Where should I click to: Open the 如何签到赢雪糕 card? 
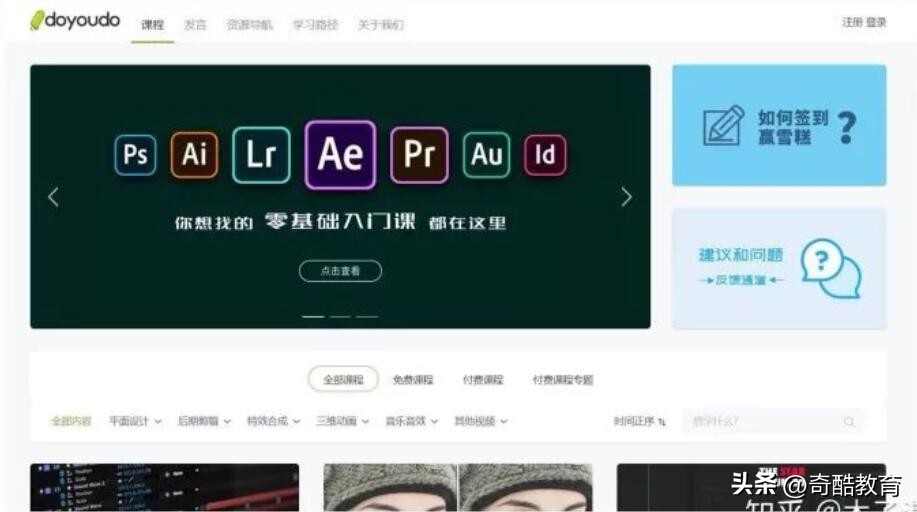point(779,125)
